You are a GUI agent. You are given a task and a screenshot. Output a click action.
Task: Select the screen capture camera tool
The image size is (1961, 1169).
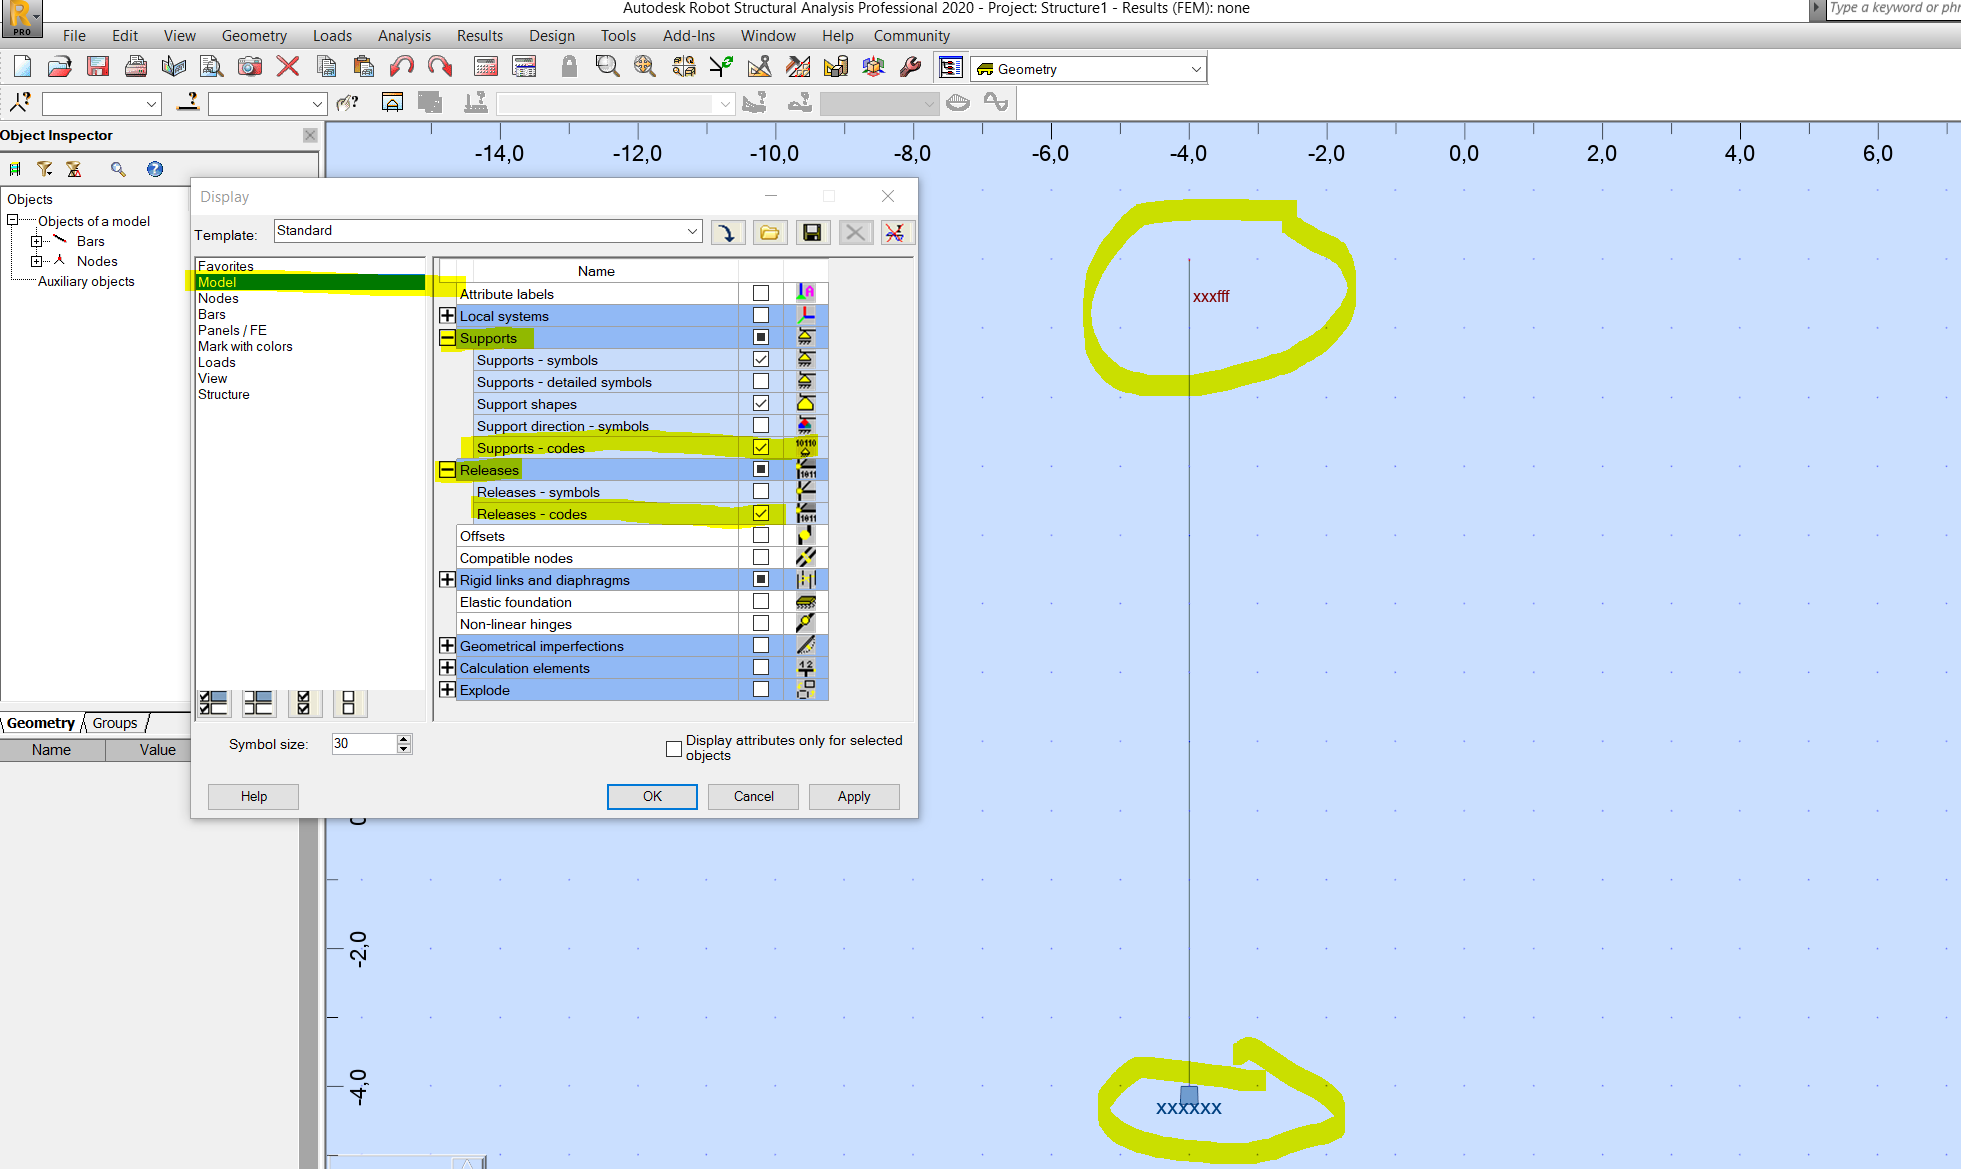[x=249, y=67]
